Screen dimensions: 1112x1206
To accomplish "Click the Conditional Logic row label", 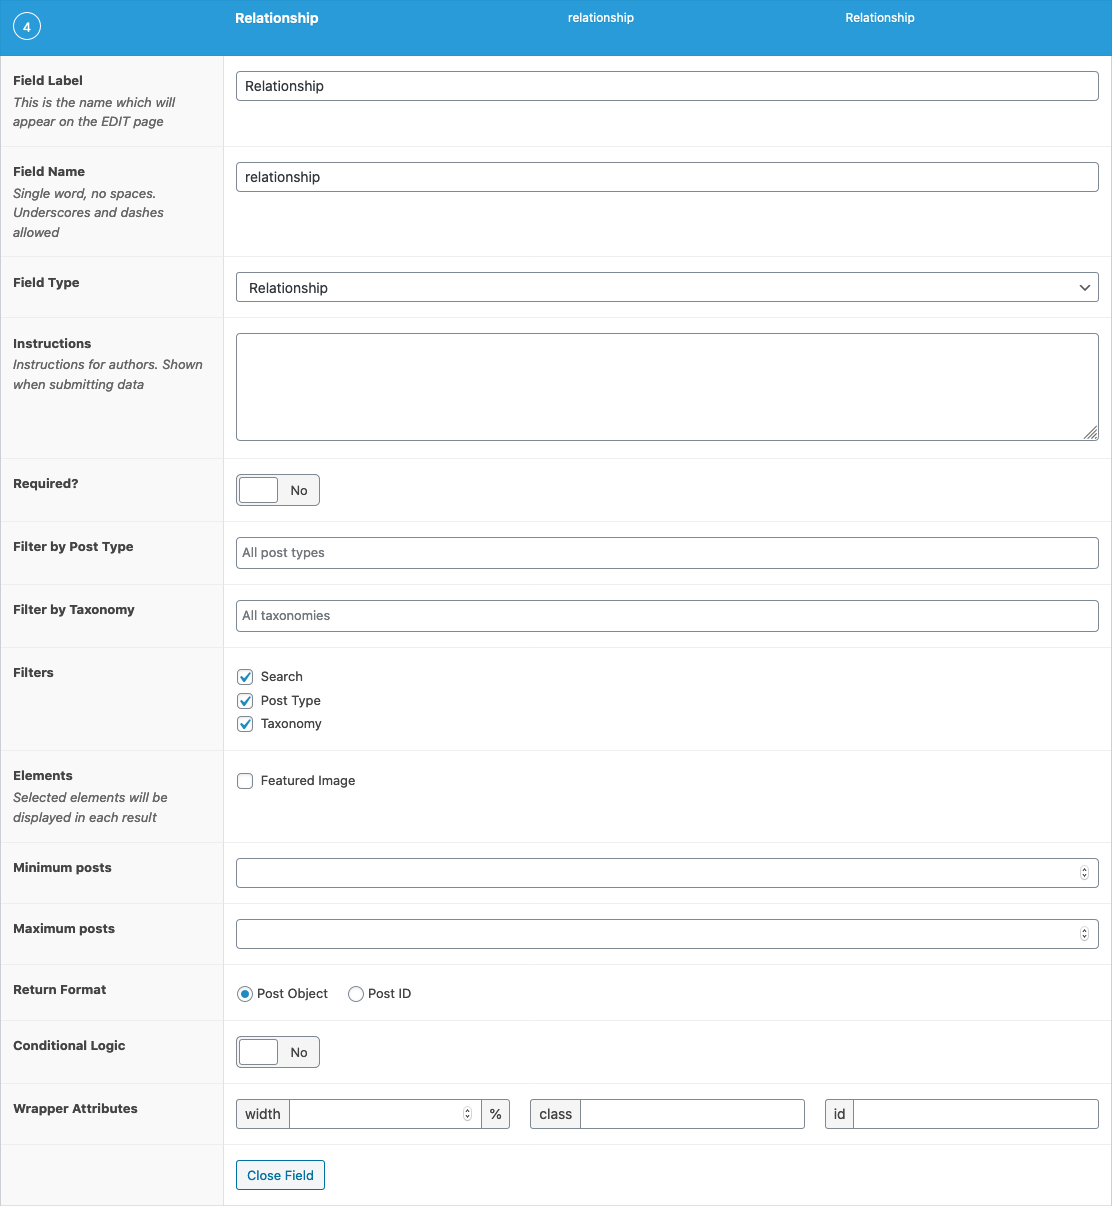I will (x=69, y=1046).
